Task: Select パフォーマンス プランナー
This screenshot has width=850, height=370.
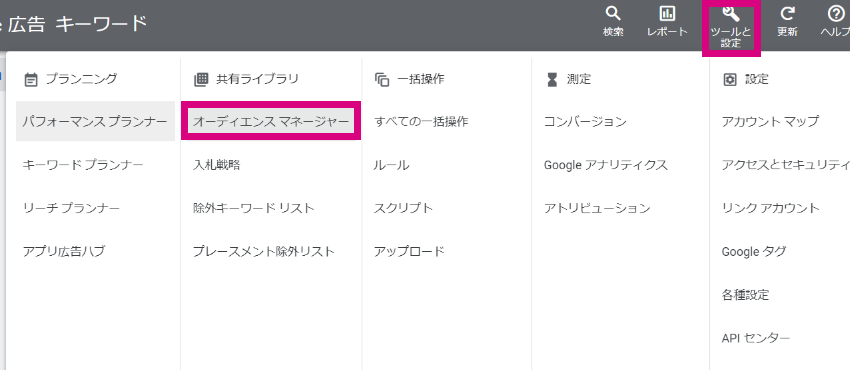Action: 95,121
